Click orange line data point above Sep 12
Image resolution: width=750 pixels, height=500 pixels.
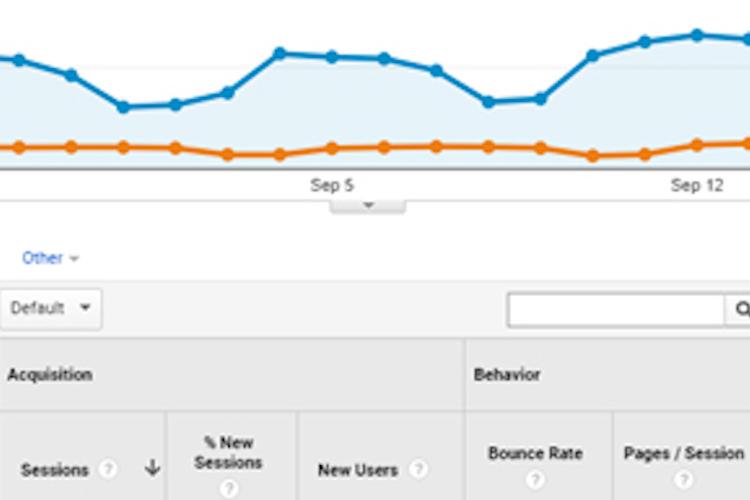697,145
